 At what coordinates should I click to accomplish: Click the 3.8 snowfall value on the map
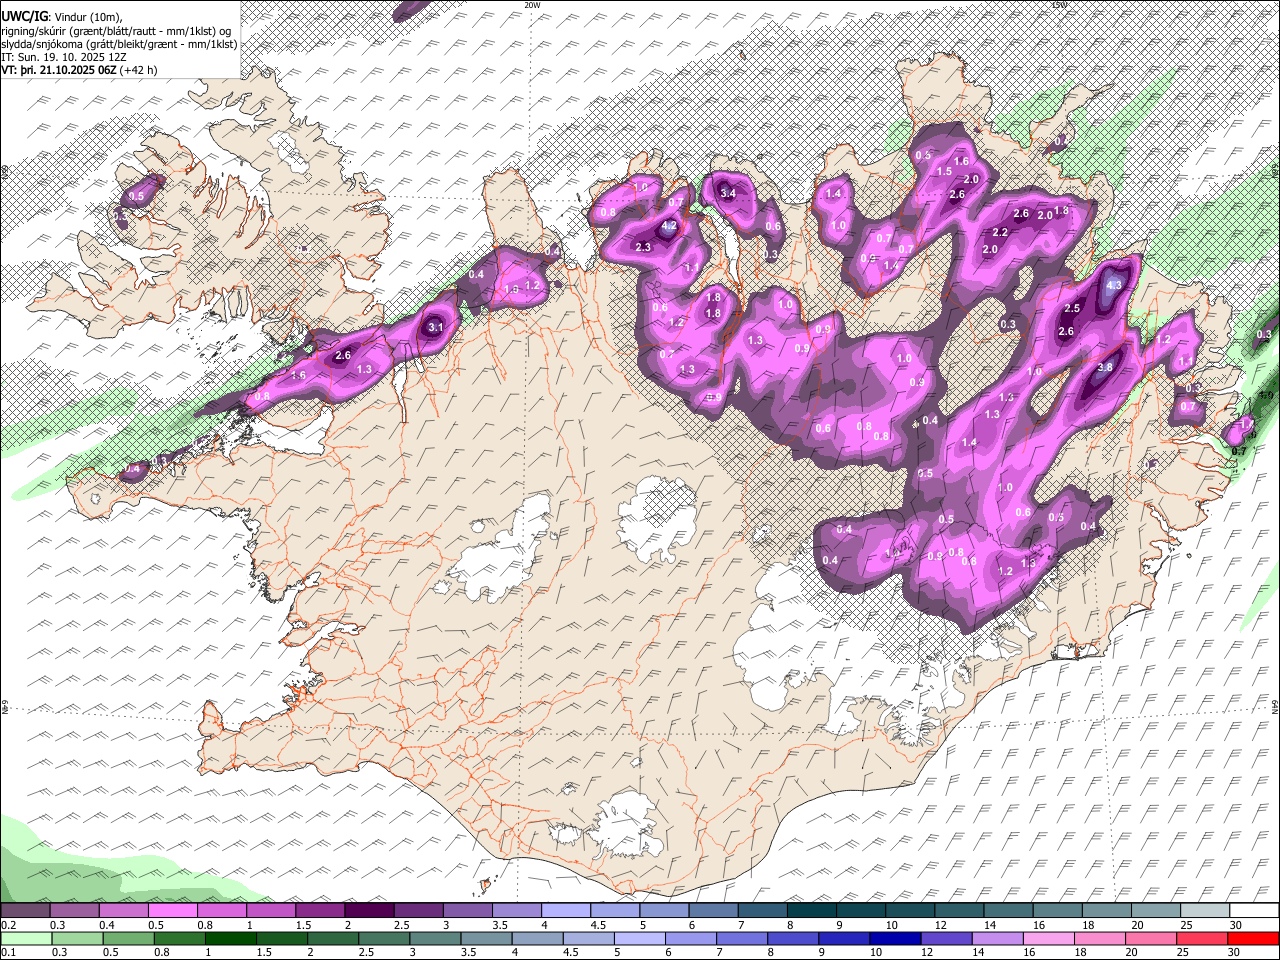click(x=1105, y=367)
